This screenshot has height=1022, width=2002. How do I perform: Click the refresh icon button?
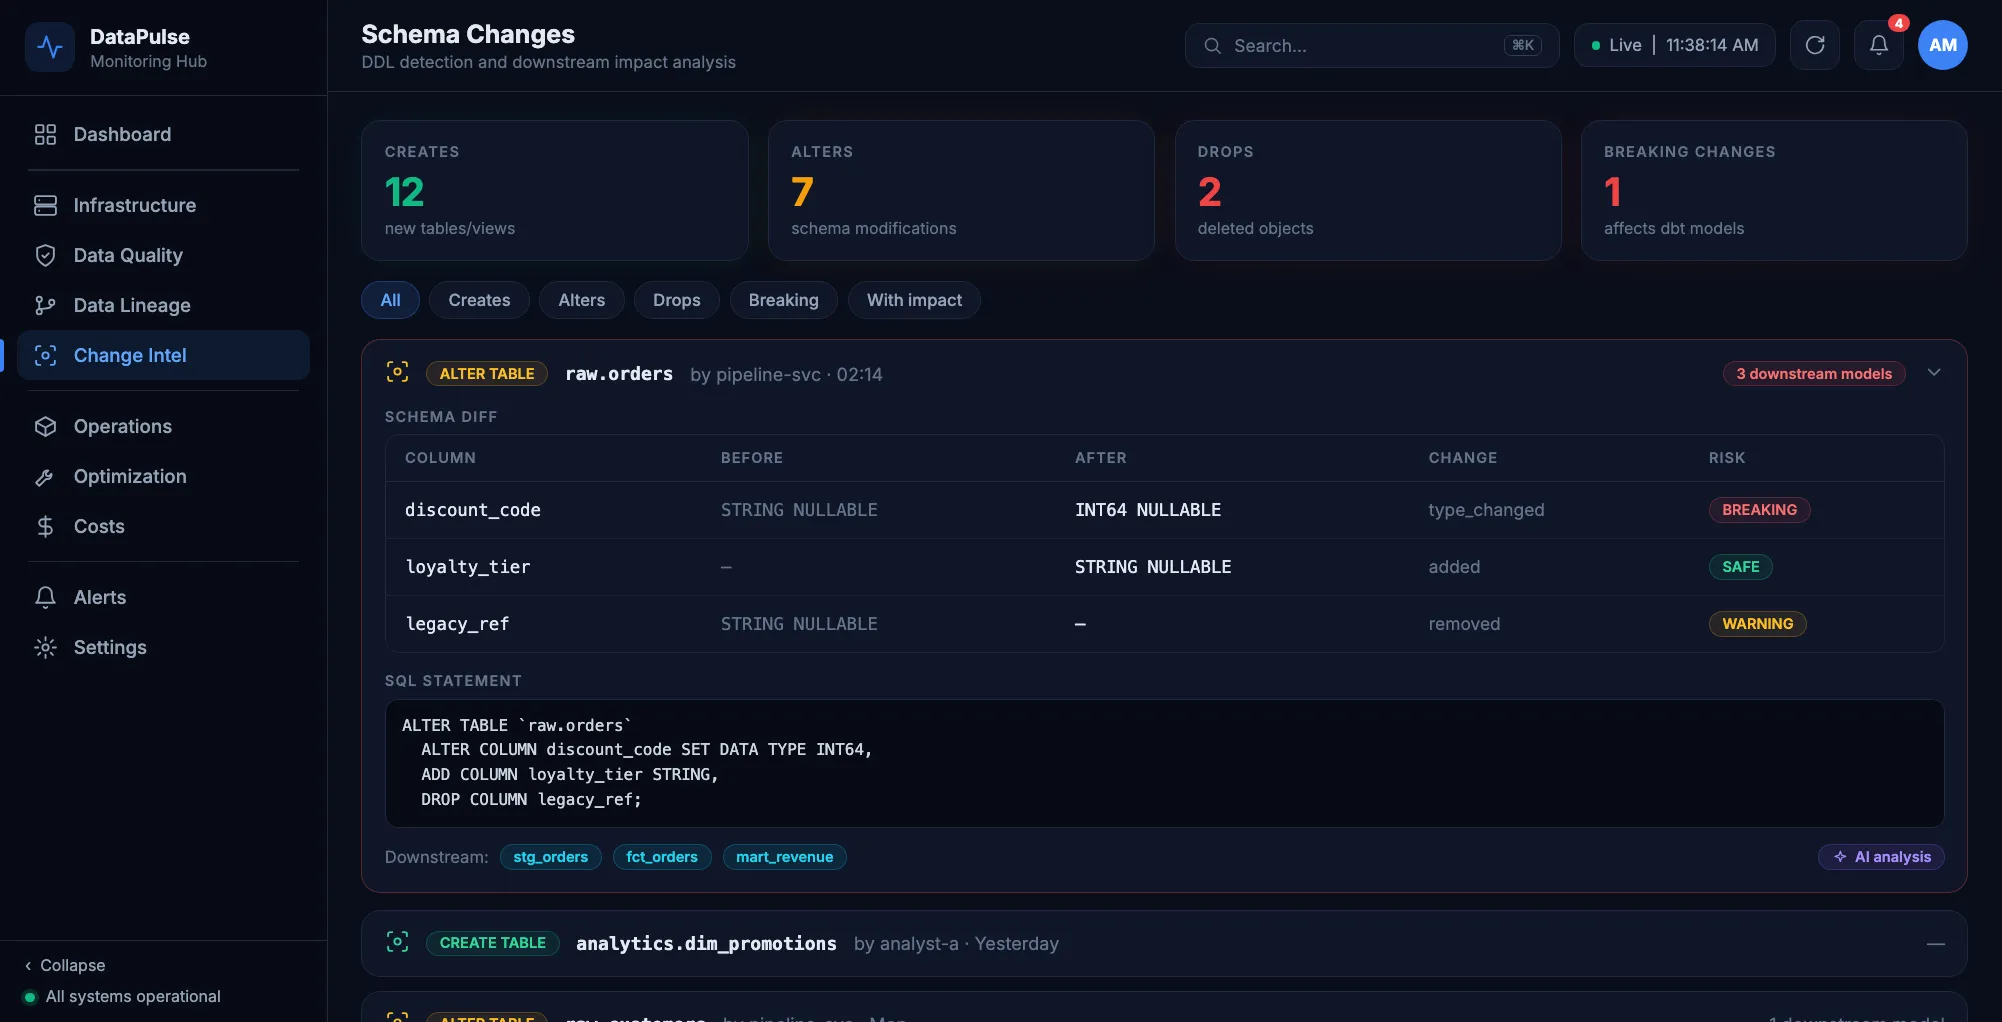pos(1815,45)
